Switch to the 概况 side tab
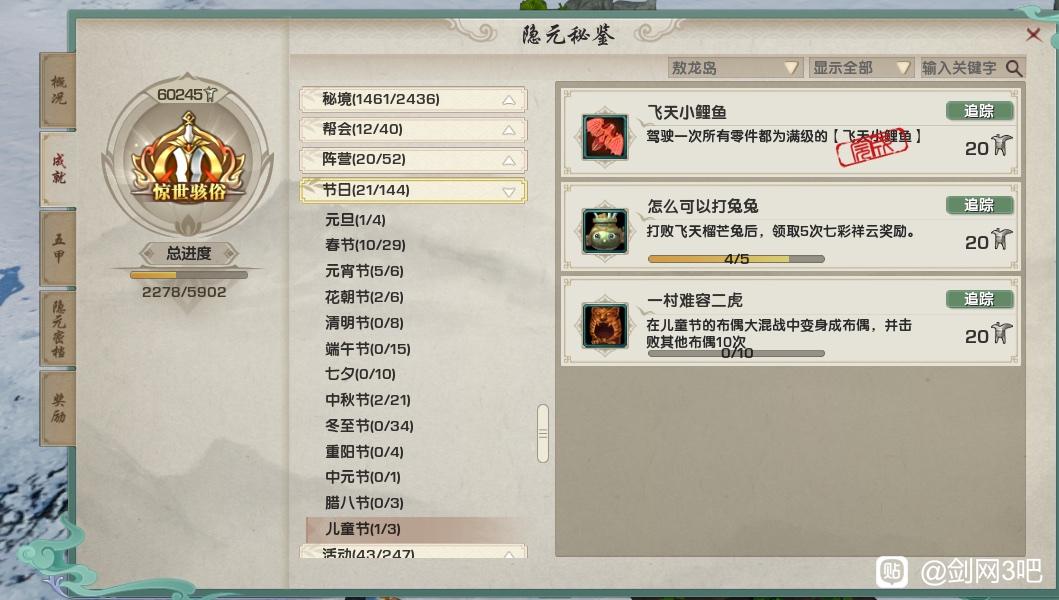1059x600 pixels. 58,90
